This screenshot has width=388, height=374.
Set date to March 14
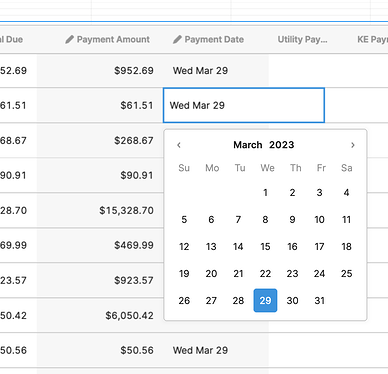point(238,247)
